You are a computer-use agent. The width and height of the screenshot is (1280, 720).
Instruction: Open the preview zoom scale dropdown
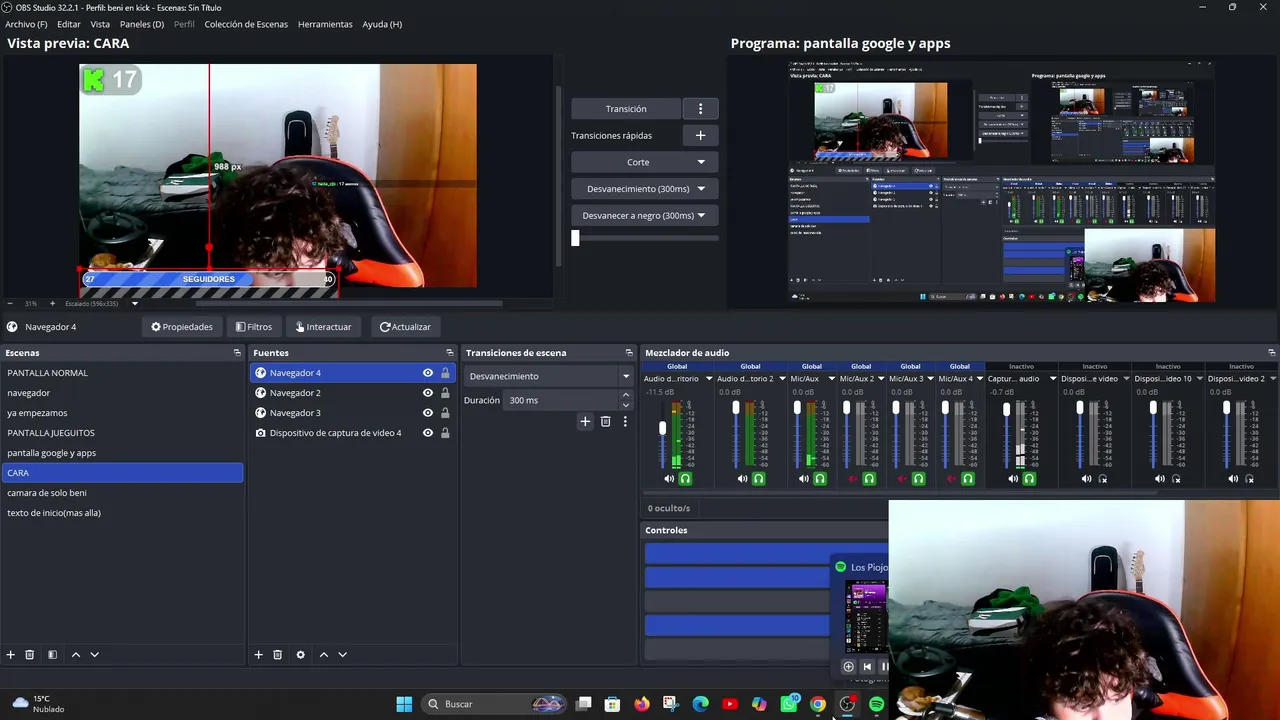click(135, 304)
